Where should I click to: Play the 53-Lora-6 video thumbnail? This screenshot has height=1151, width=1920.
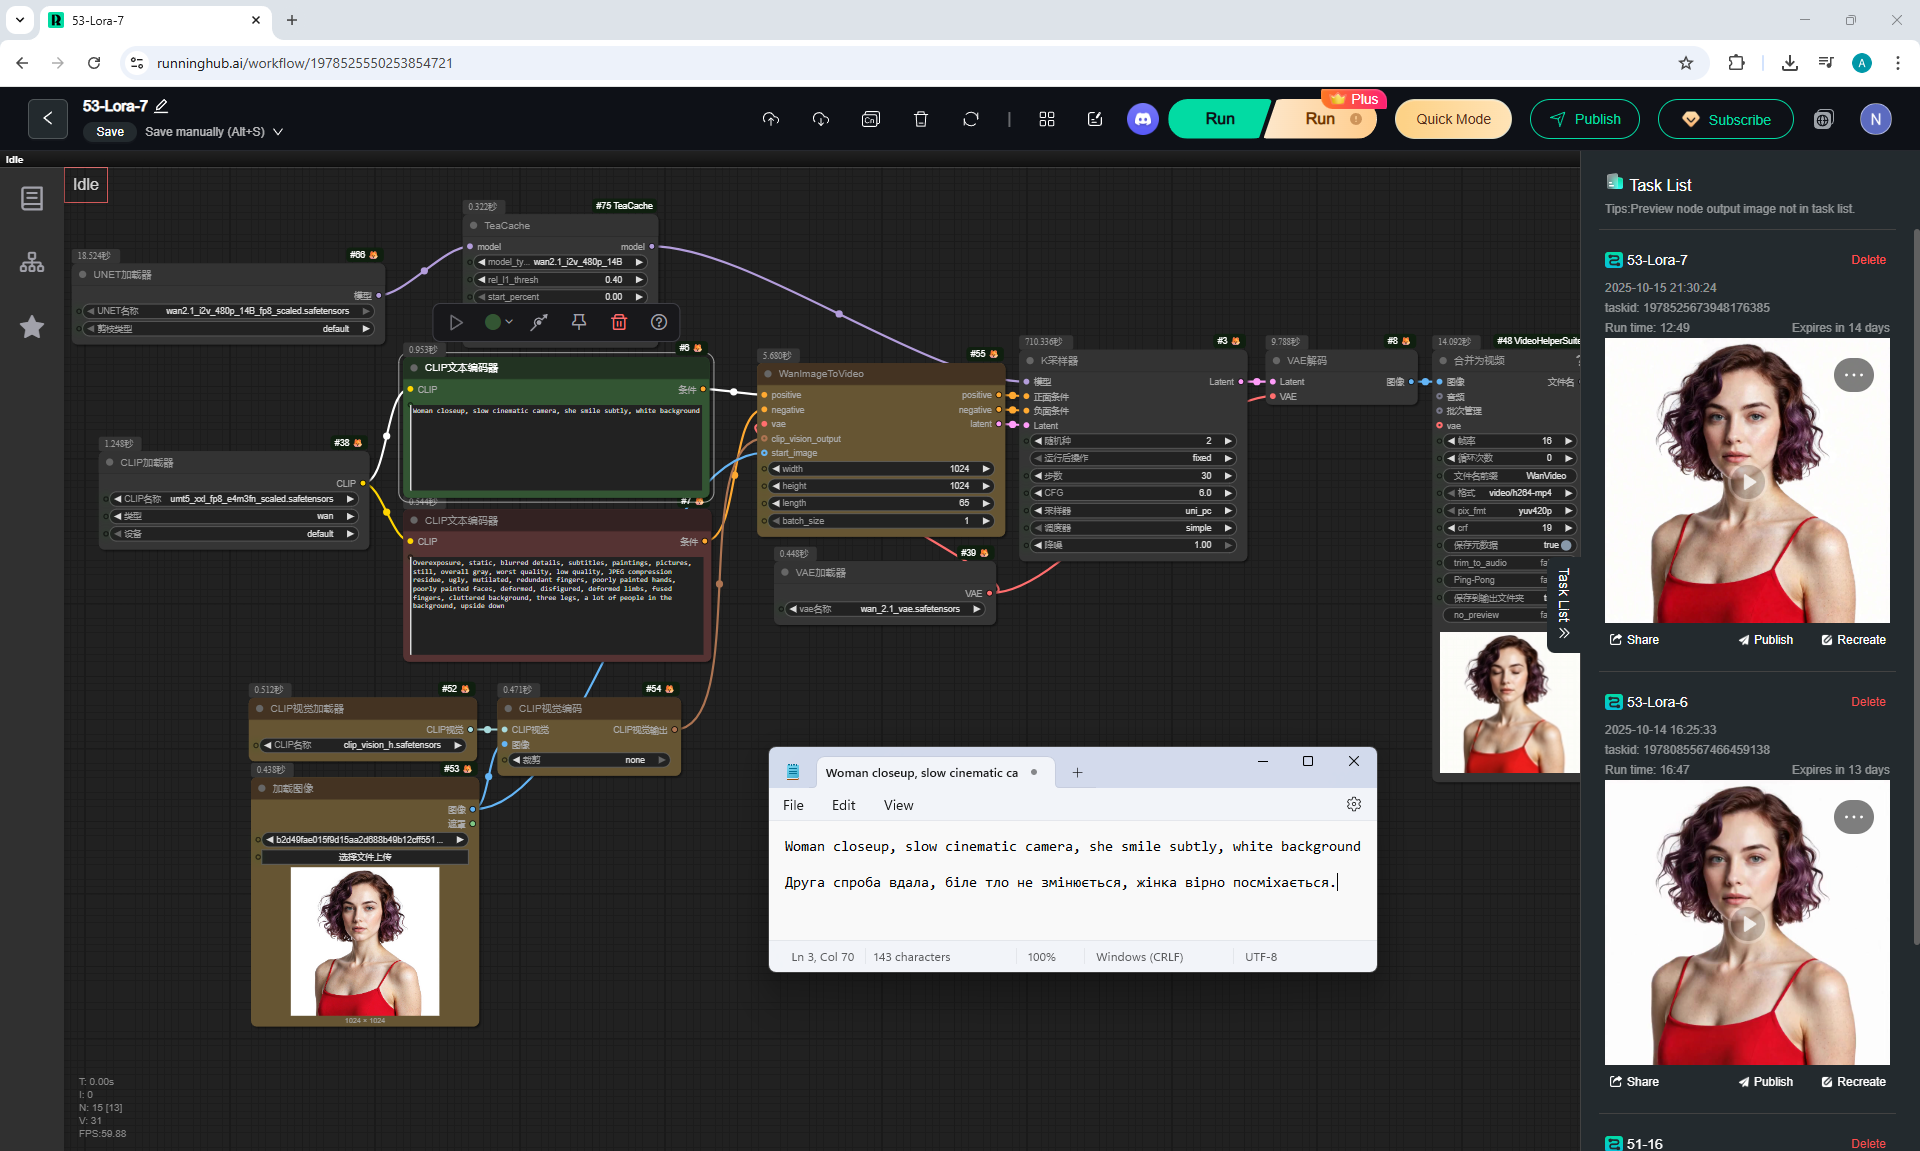[x=1747, y=923]
